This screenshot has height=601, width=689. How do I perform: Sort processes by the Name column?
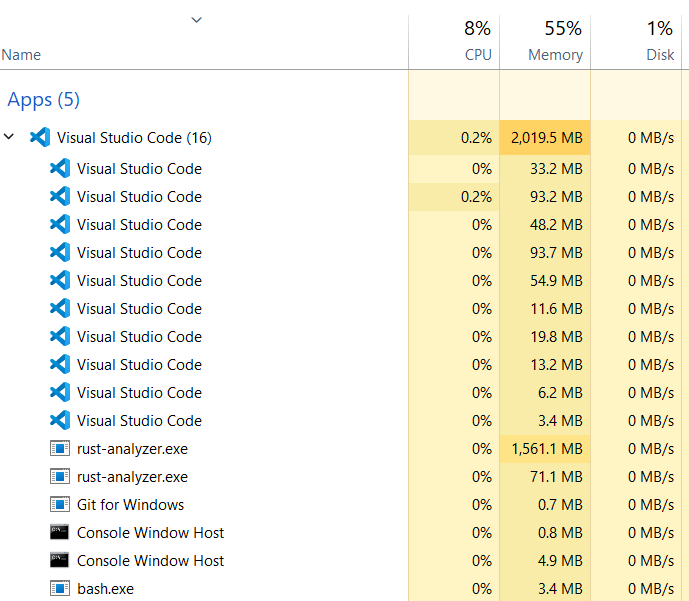[x=21, y=55]
